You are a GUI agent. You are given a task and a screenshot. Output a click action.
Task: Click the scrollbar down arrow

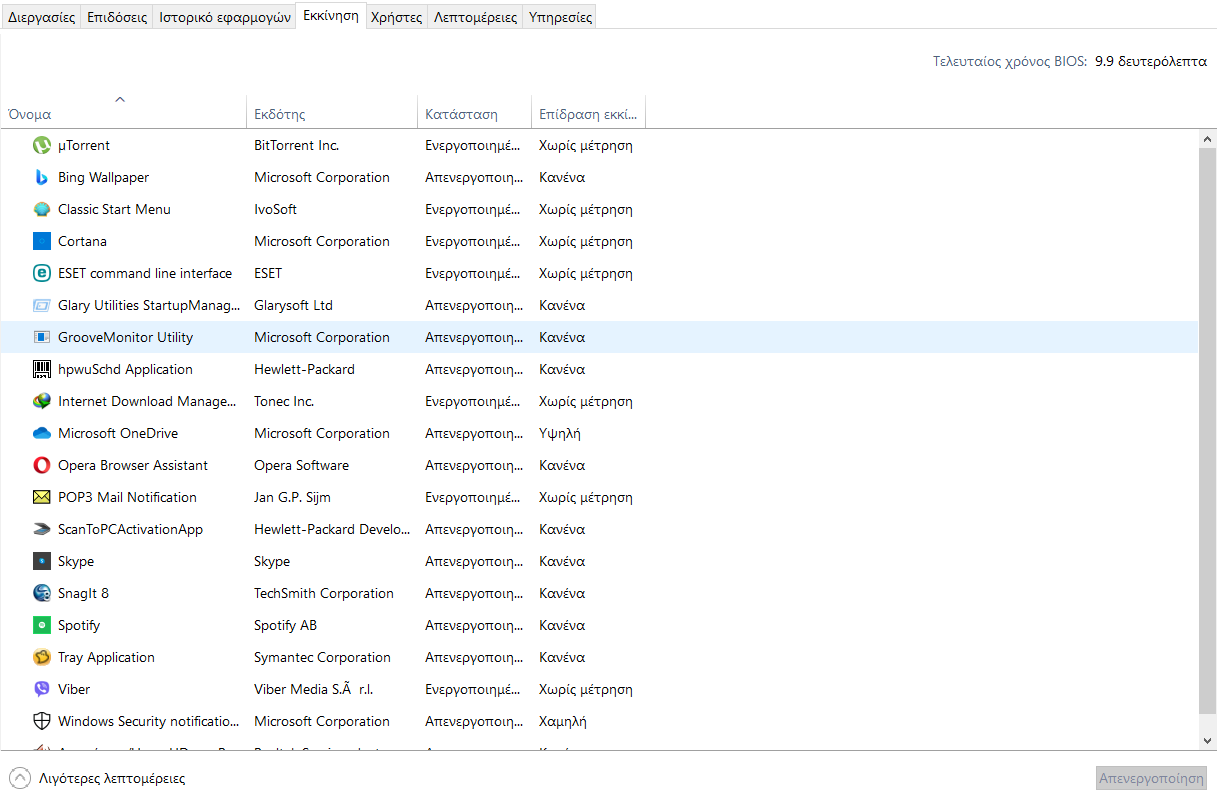pyautogui.click(x=1207, y=740)
